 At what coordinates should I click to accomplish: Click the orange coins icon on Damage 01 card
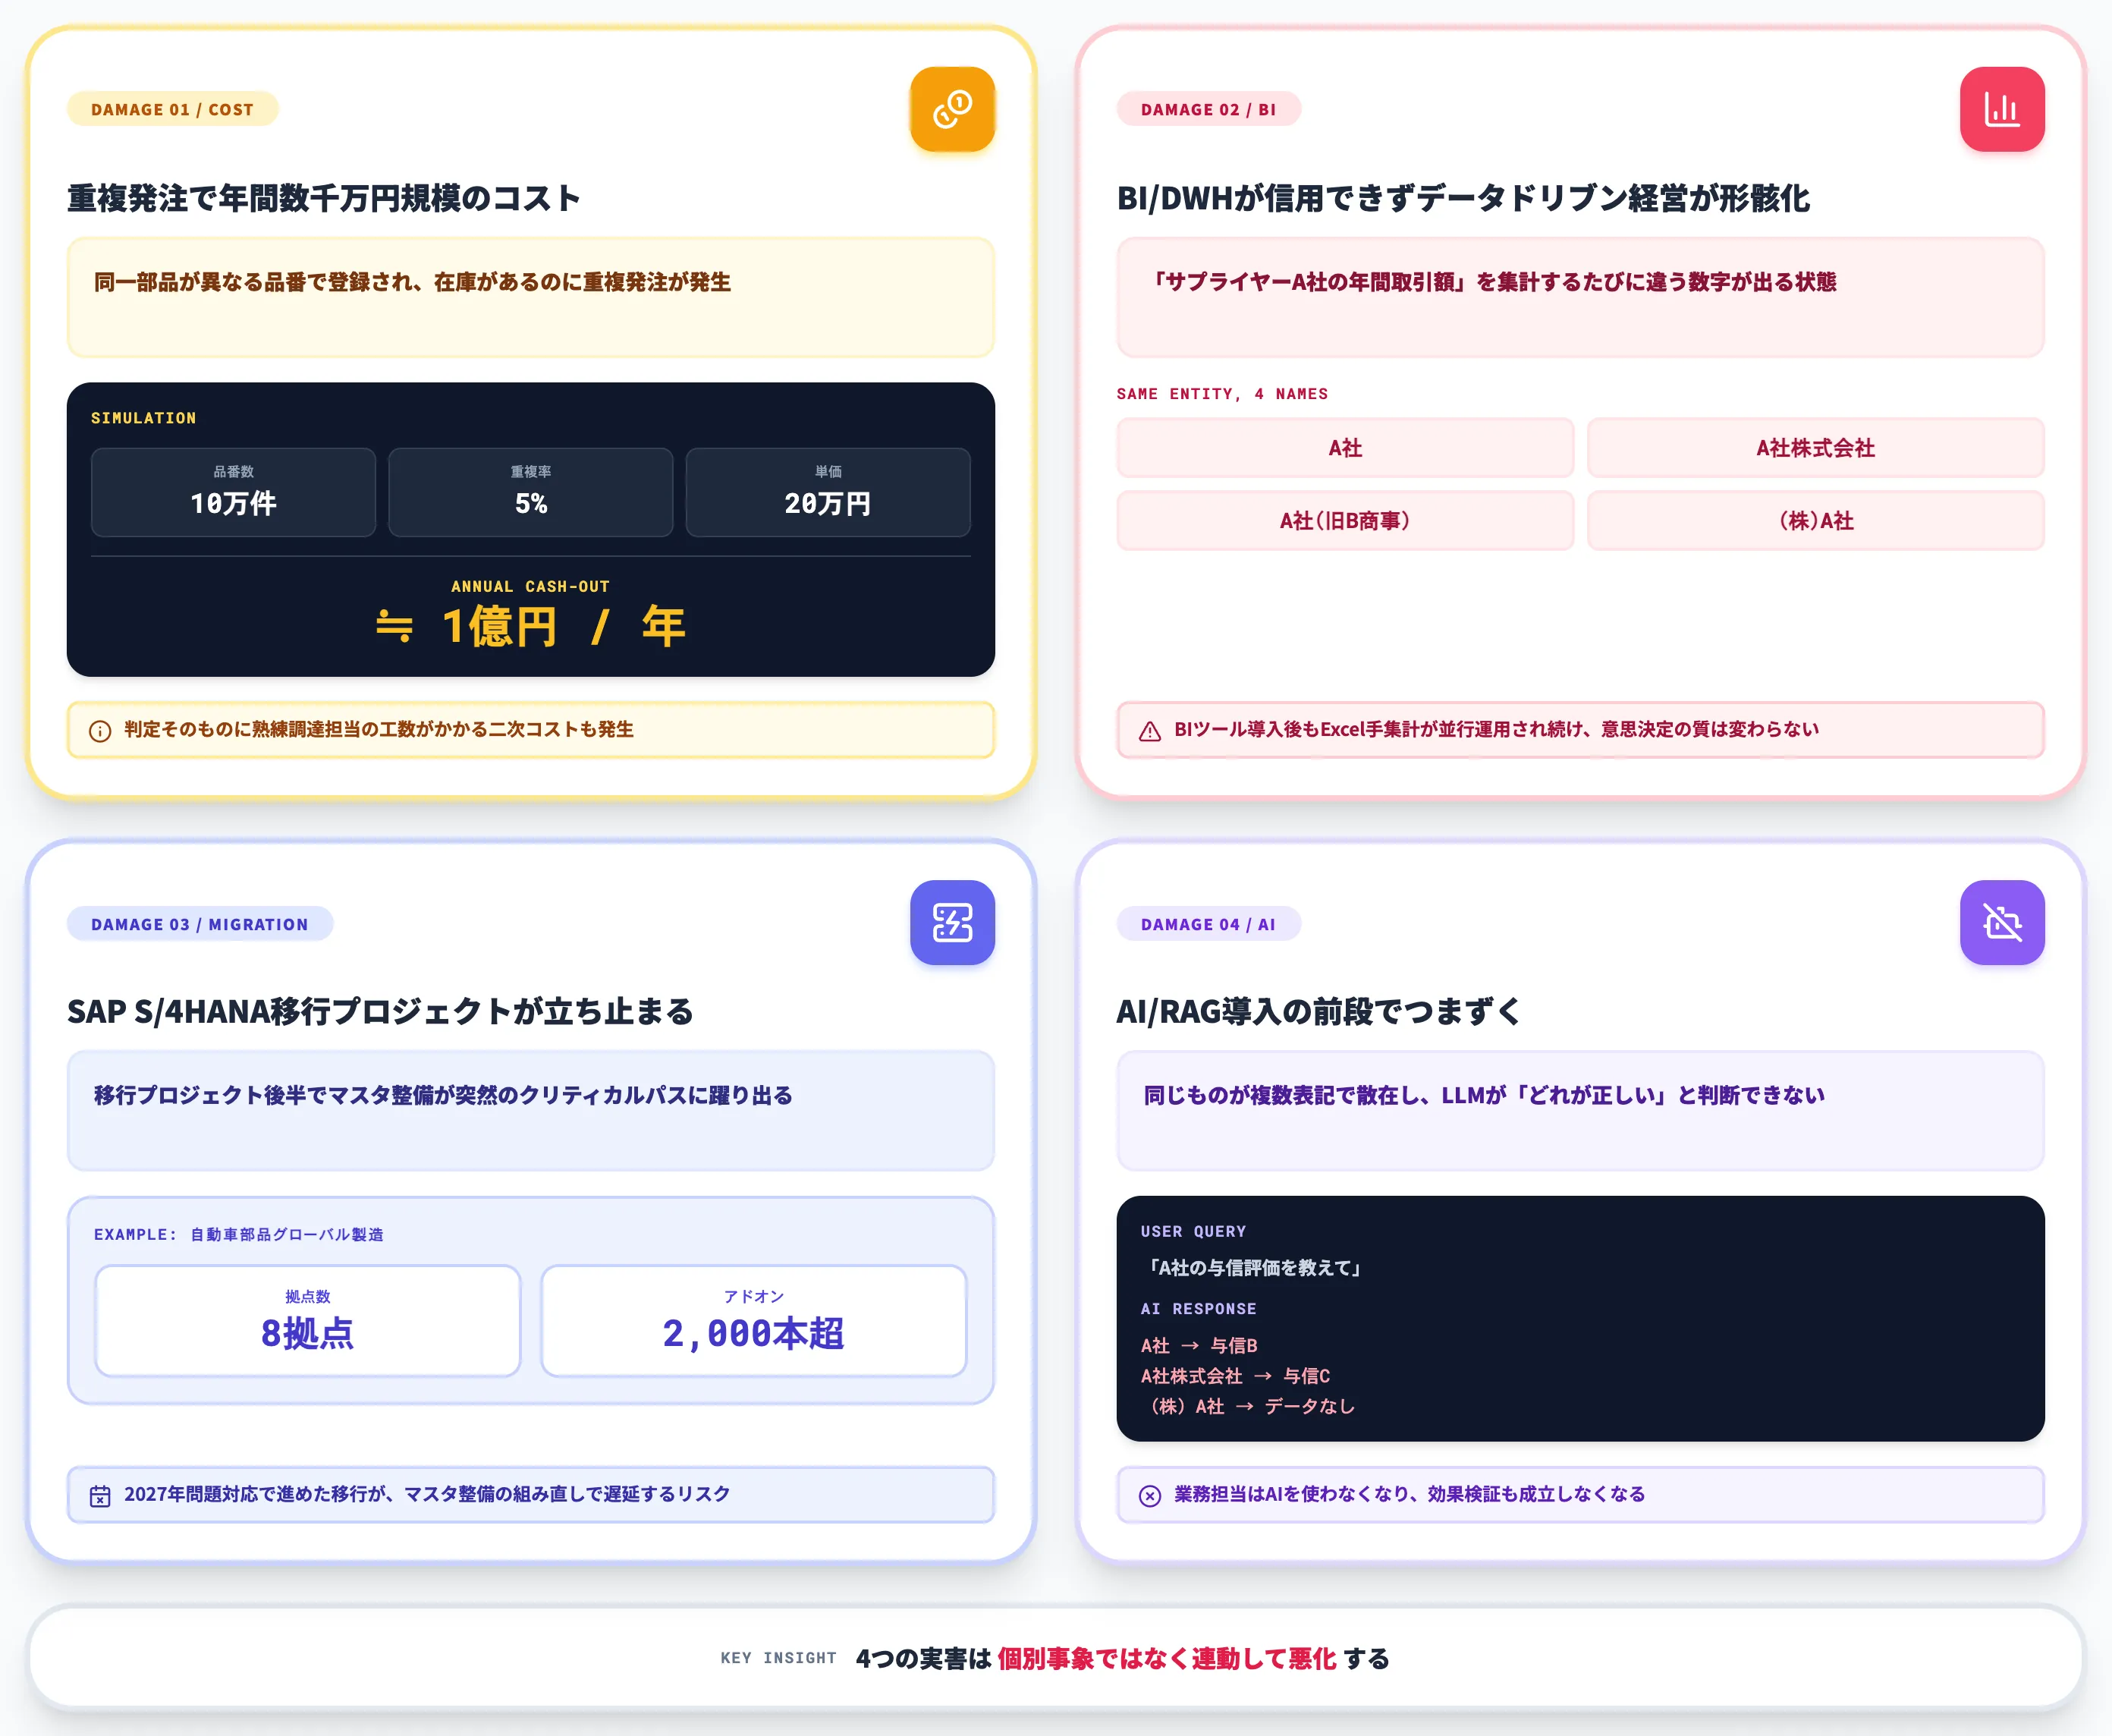tap(952, 109)
